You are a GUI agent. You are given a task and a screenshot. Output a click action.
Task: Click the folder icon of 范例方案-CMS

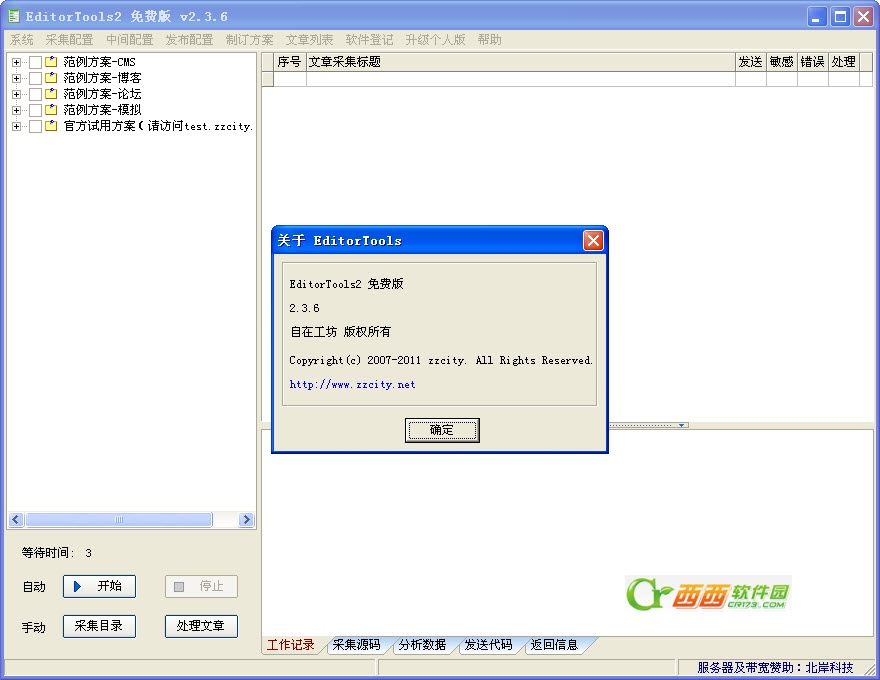click(51, 62)
